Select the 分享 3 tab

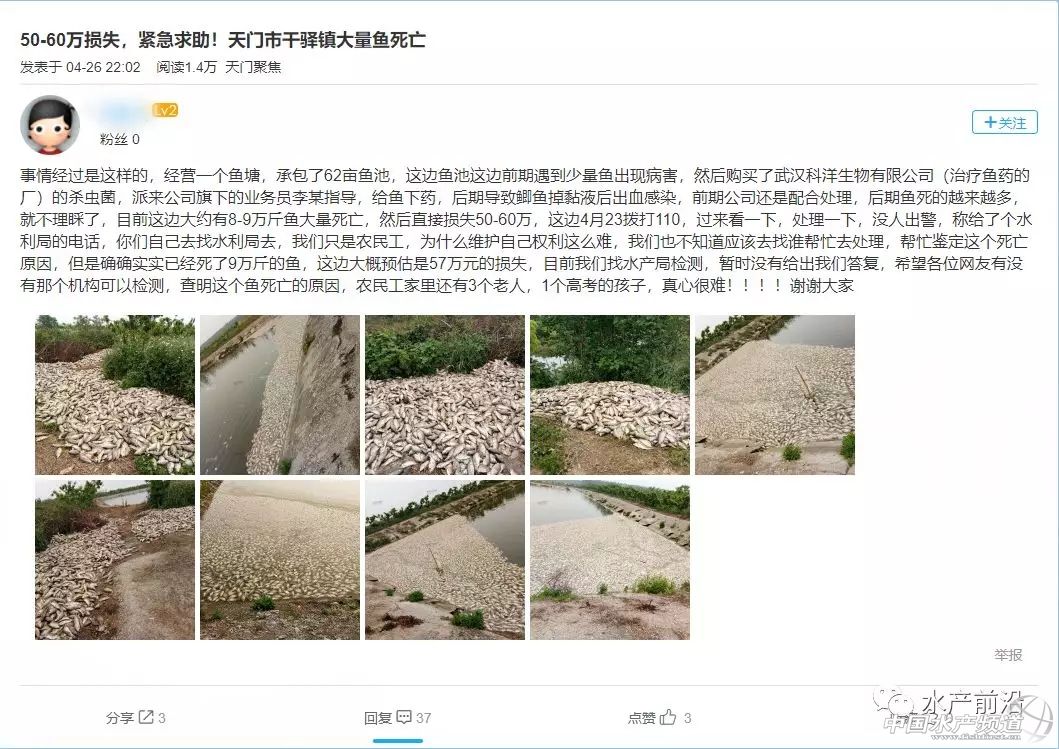[135, 718]
